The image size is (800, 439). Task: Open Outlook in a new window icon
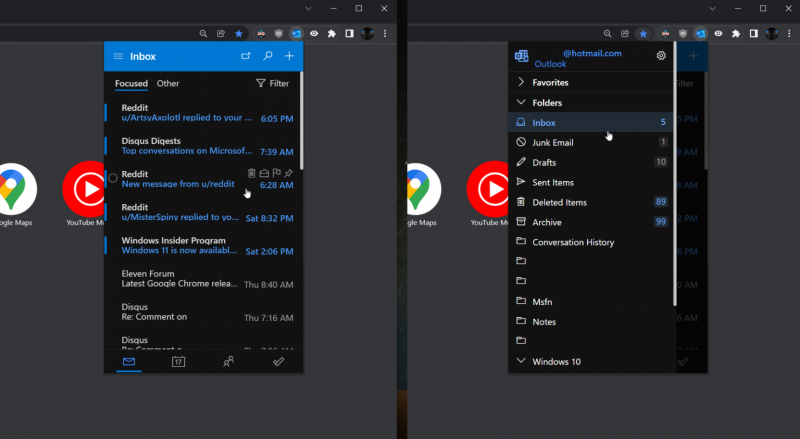tap(246, 57)
